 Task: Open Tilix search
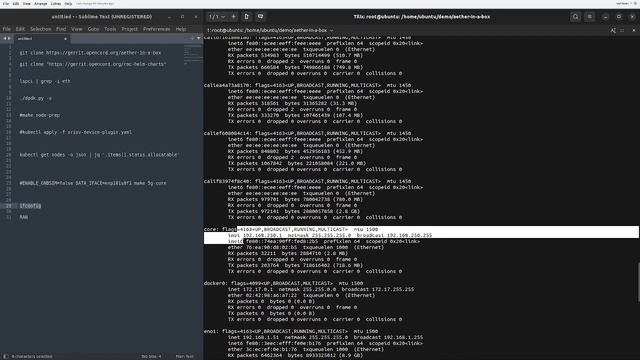(x=576, y=17)
